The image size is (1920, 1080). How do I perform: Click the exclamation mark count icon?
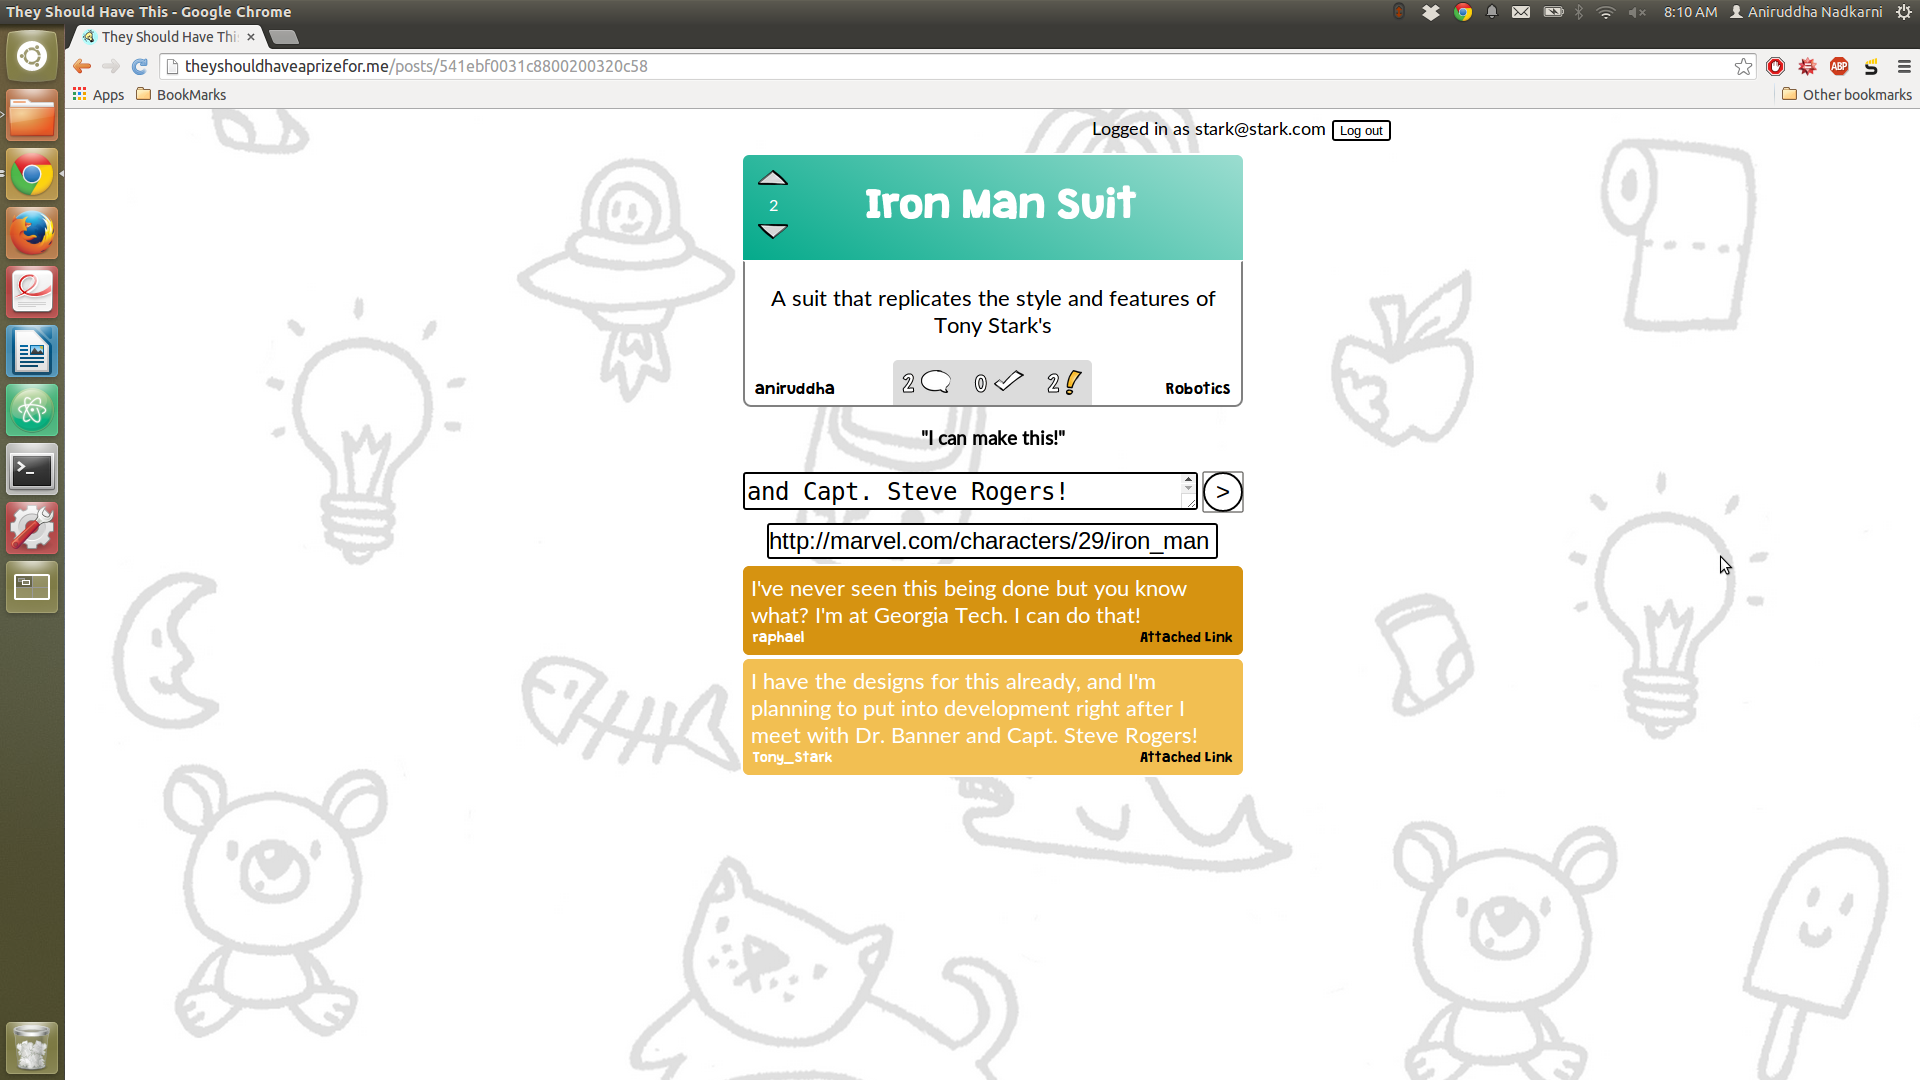coord(1072,382)
